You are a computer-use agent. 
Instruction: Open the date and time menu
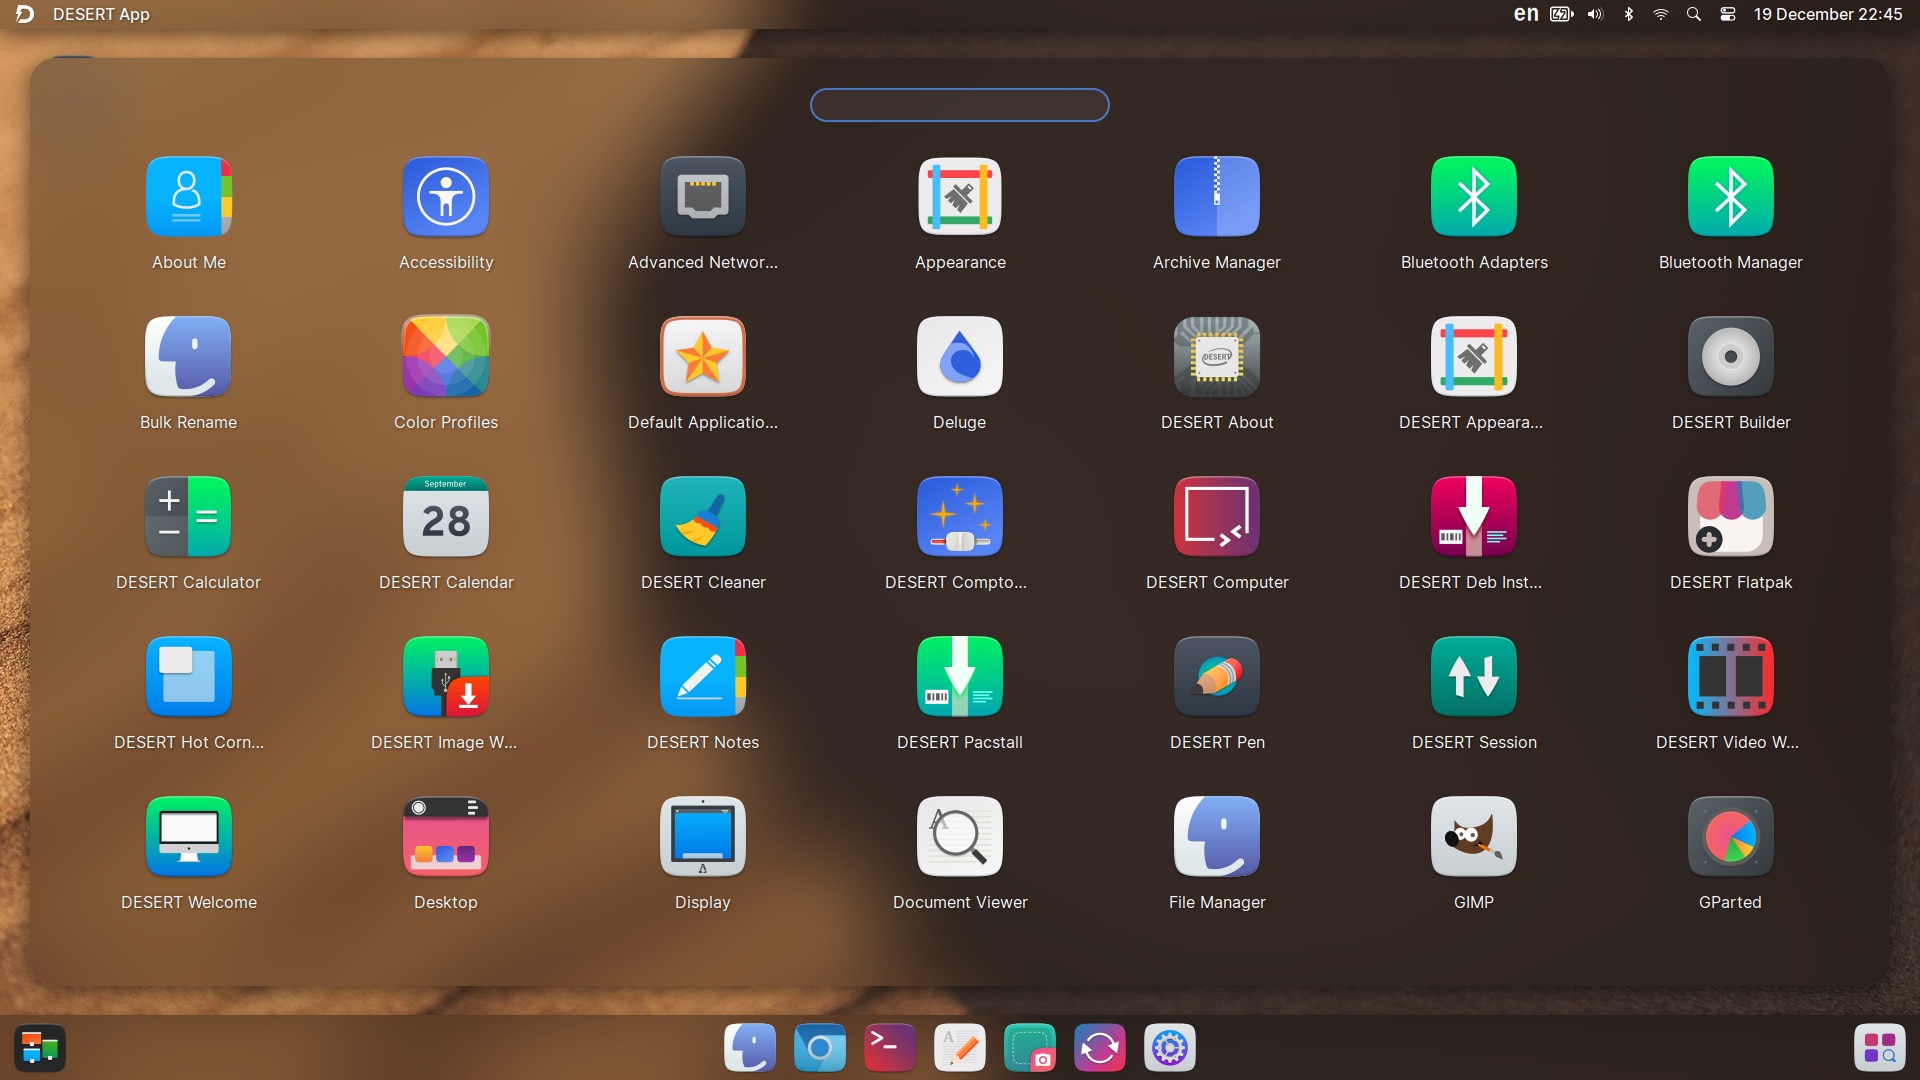point(1827,14)
